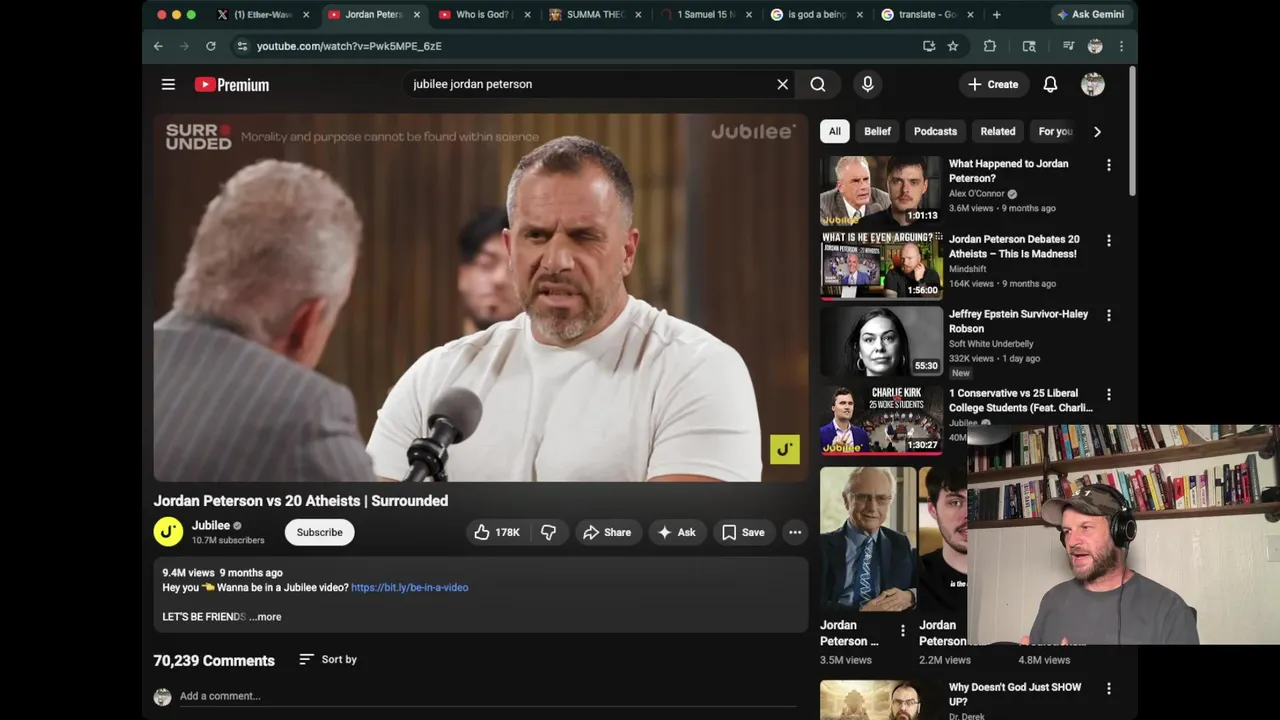
Task: Open new browser tab with plus
Action: [x=996, y=15]
